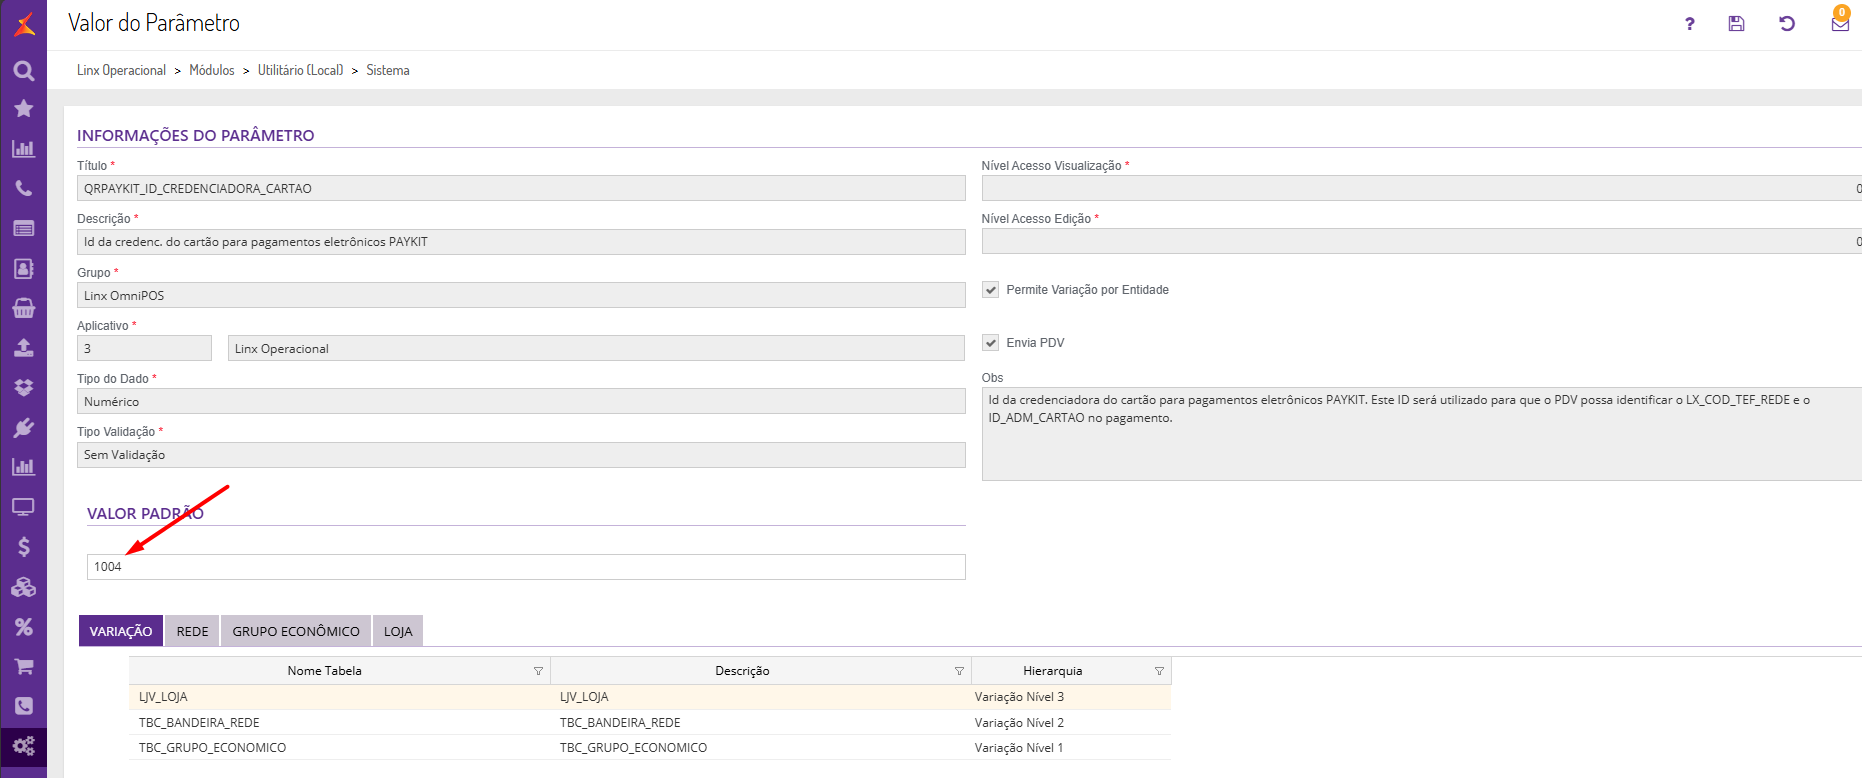
Task: Open the search magnifier in sidebar
Action: click(23, 70)
